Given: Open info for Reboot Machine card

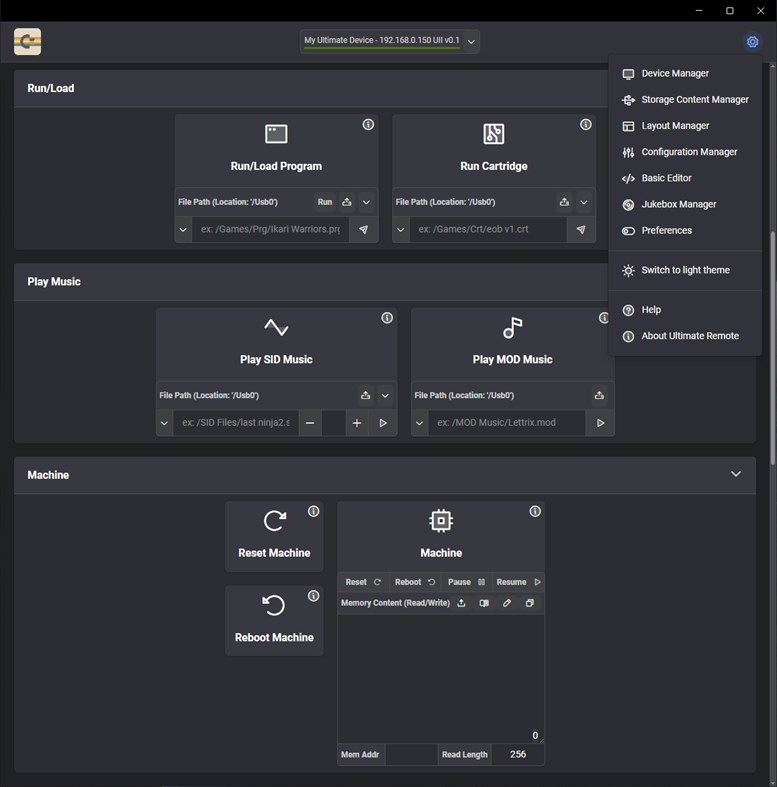Looking at the screenshot, I should click(313, 595).
